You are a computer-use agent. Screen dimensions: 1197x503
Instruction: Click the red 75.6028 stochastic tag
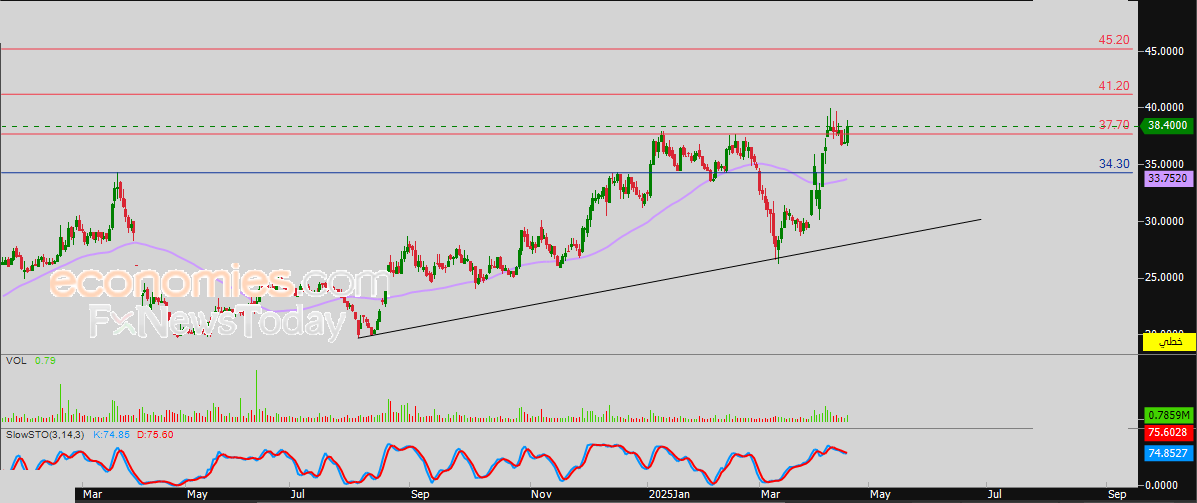(x=1167, y=432)
